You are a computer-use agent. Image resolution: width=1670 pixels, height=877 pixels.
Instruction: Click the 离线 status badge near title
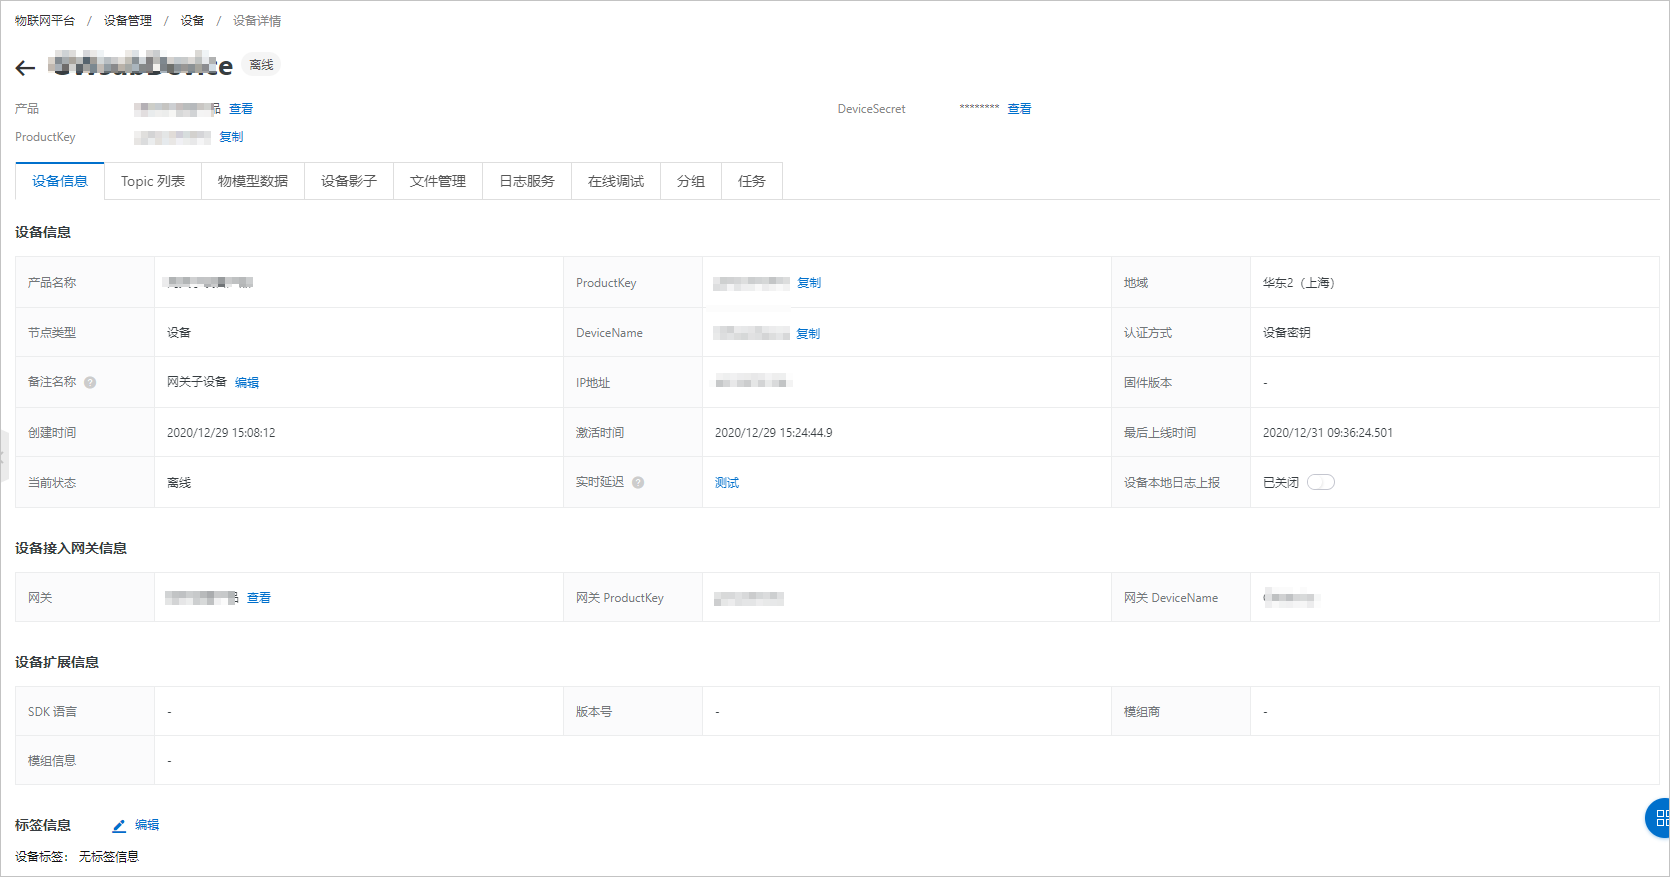point(261,65)
